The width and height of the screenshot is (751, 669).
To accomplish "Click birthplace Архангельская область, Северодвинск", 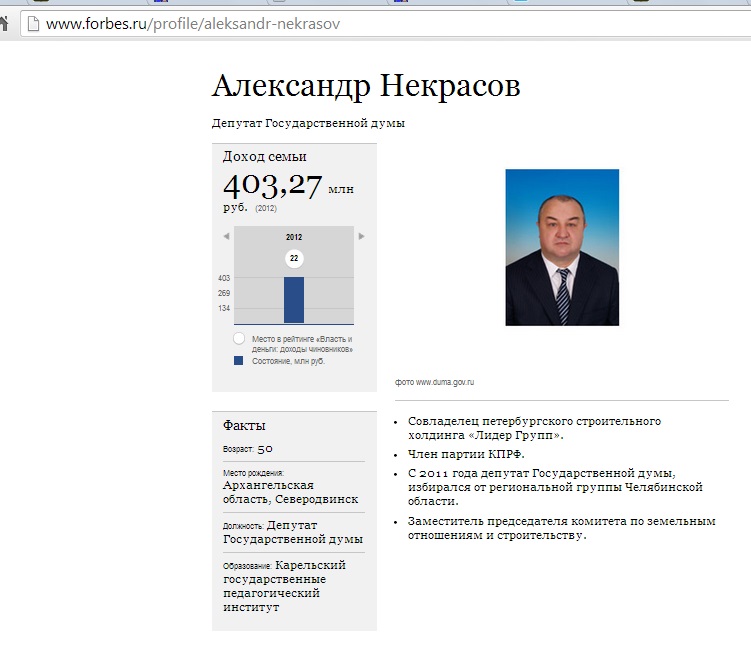I will click(x=290, y=492).
